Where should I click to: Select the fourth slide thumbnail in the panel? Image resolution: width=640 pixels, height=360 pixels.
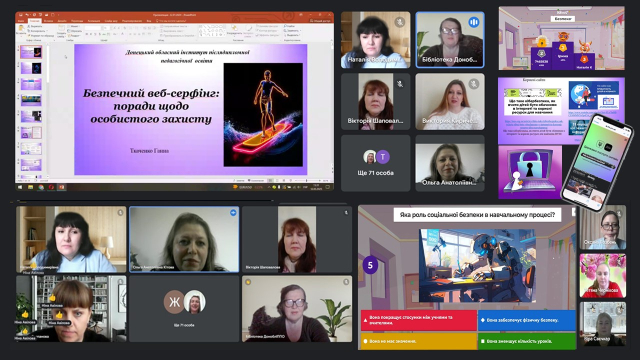(x=31, y=100)
